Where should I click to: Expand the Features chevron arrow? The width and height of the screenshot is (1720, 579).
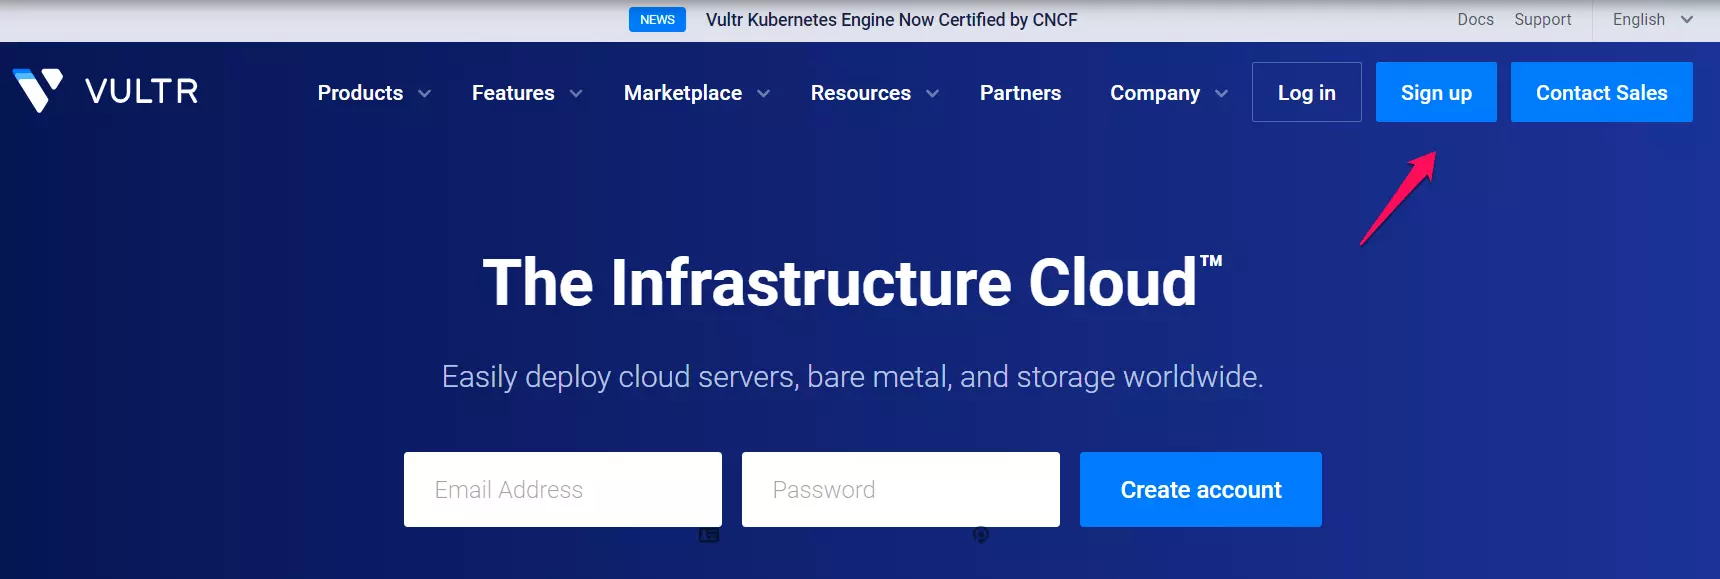576,94
